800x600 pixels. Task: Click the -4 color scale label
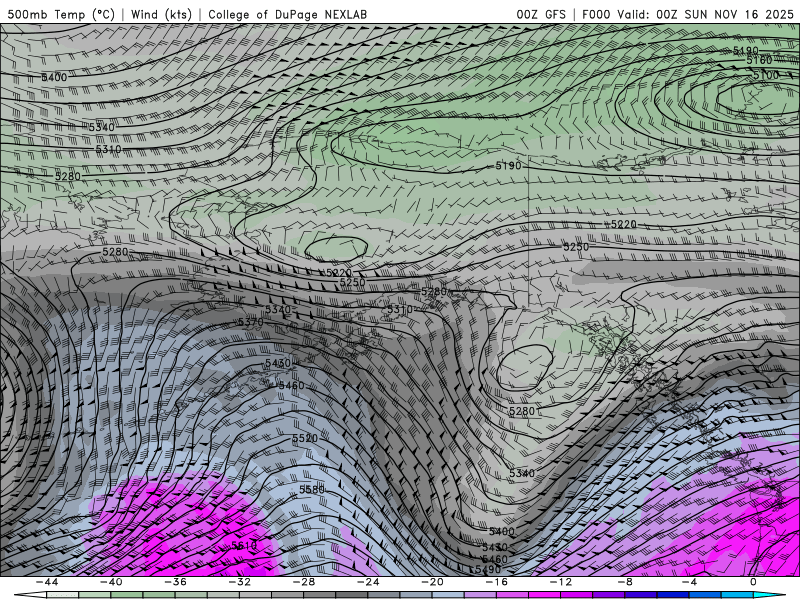(689, 582)
